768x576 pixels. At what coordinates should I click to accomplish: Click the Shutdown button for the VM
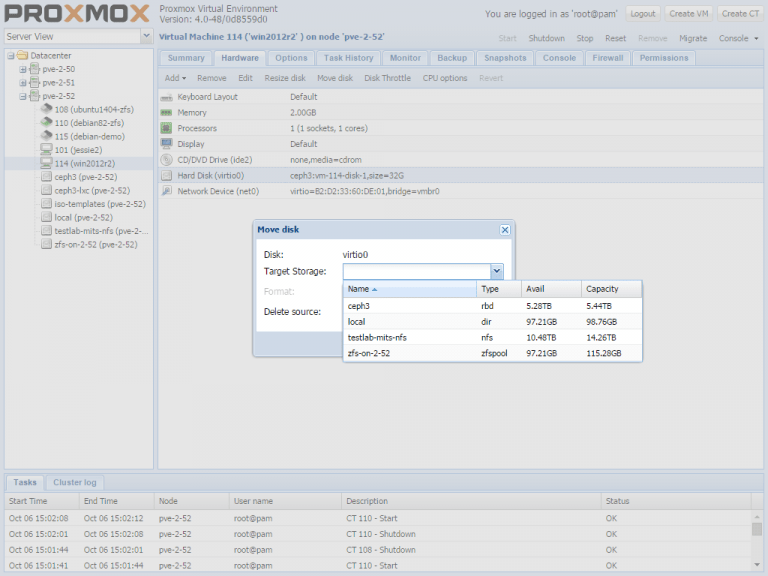(547, 38)
